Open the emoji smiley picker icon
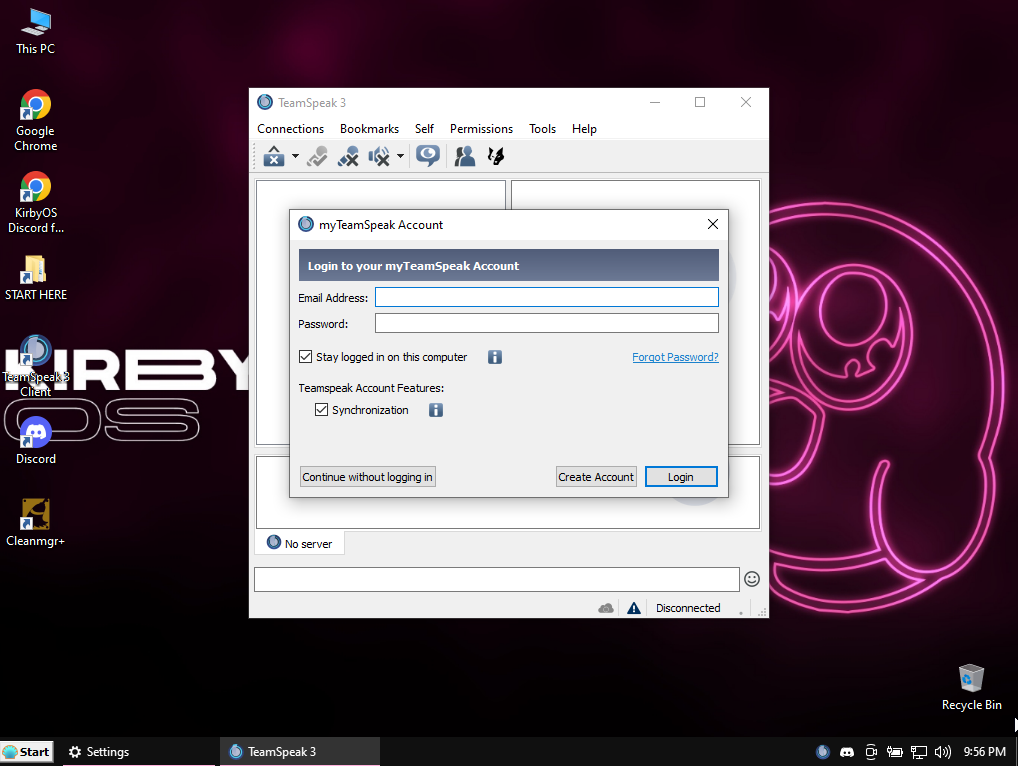1018x766 pixels. [752, 579]
